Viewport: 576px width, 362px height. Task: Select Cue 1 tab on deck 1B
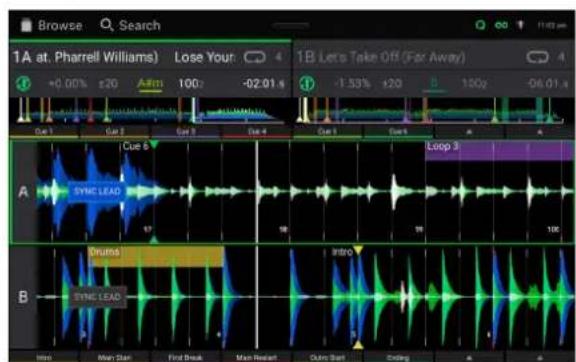coord(327,132)
